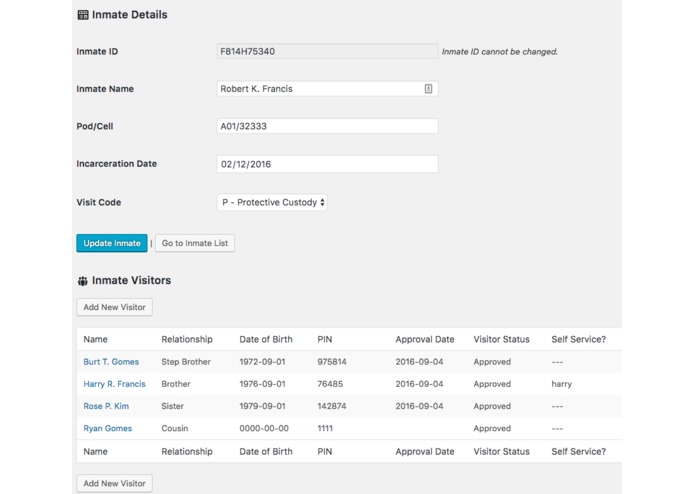The width and height of the screenshot is (695, 494).
Task: Click PIN 975814 cell
Action: [332, 362]
